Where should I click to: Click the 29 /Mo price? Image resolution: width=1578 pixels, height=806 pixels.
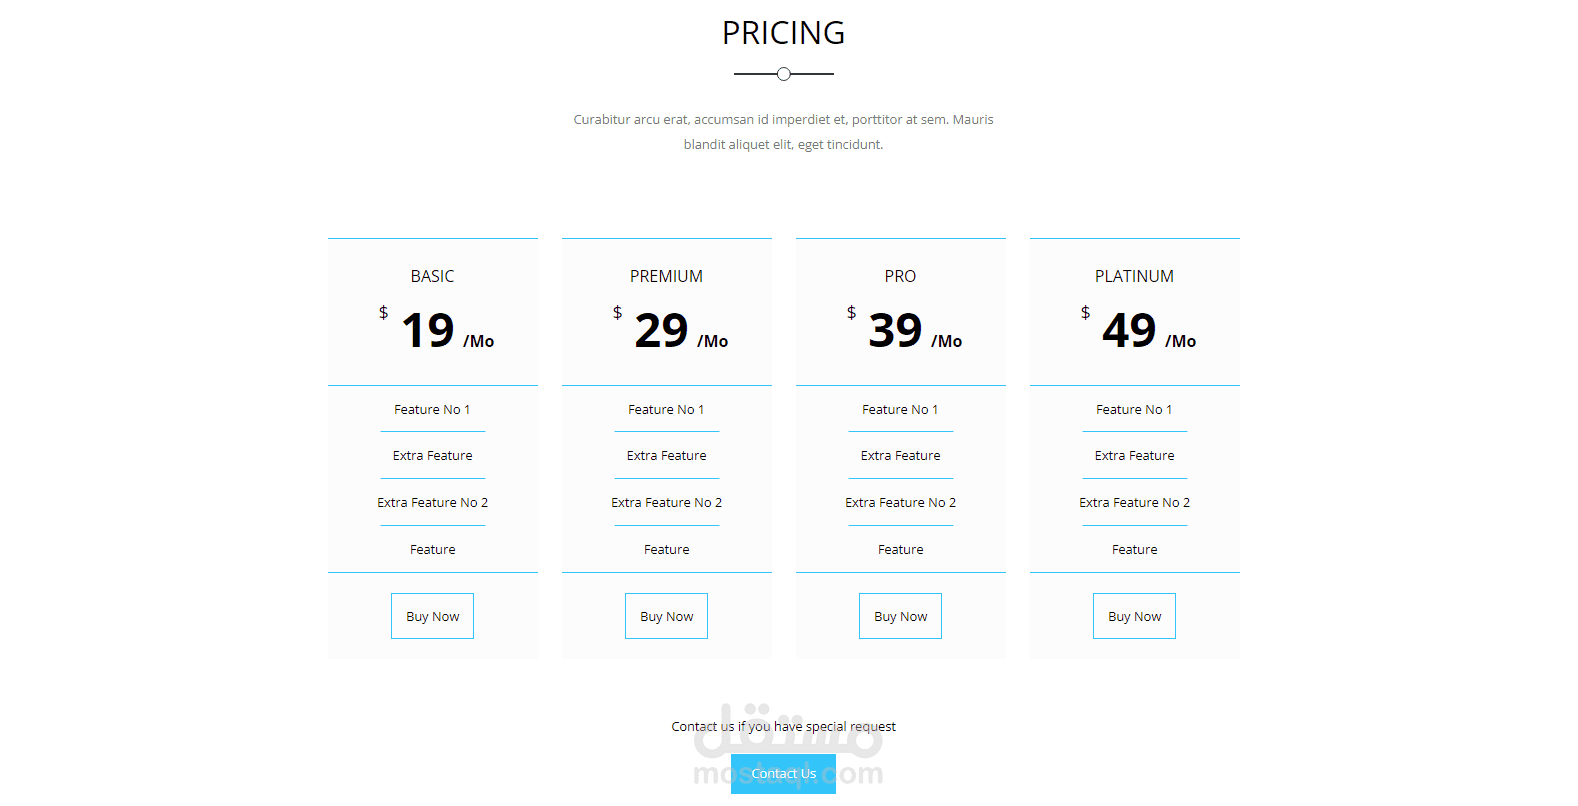click(674, 331)
